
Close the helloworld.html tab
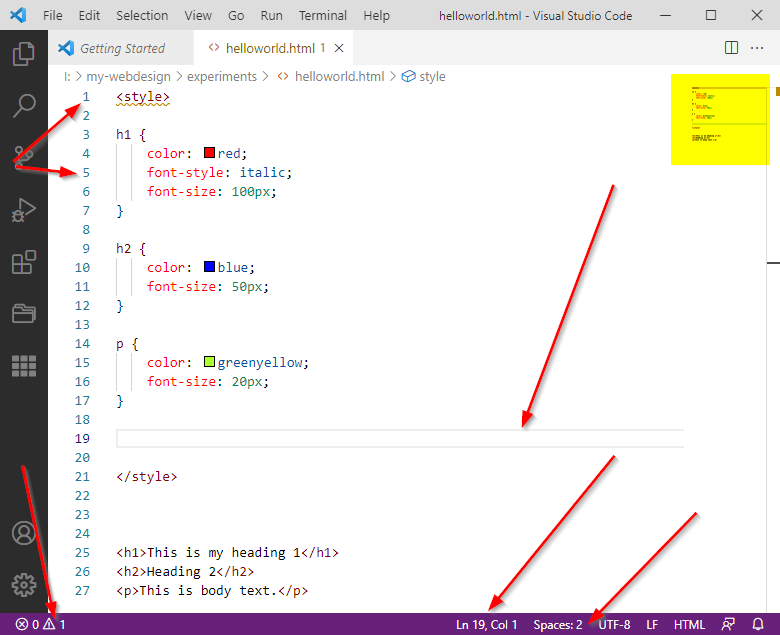click(x=339, y=48)
